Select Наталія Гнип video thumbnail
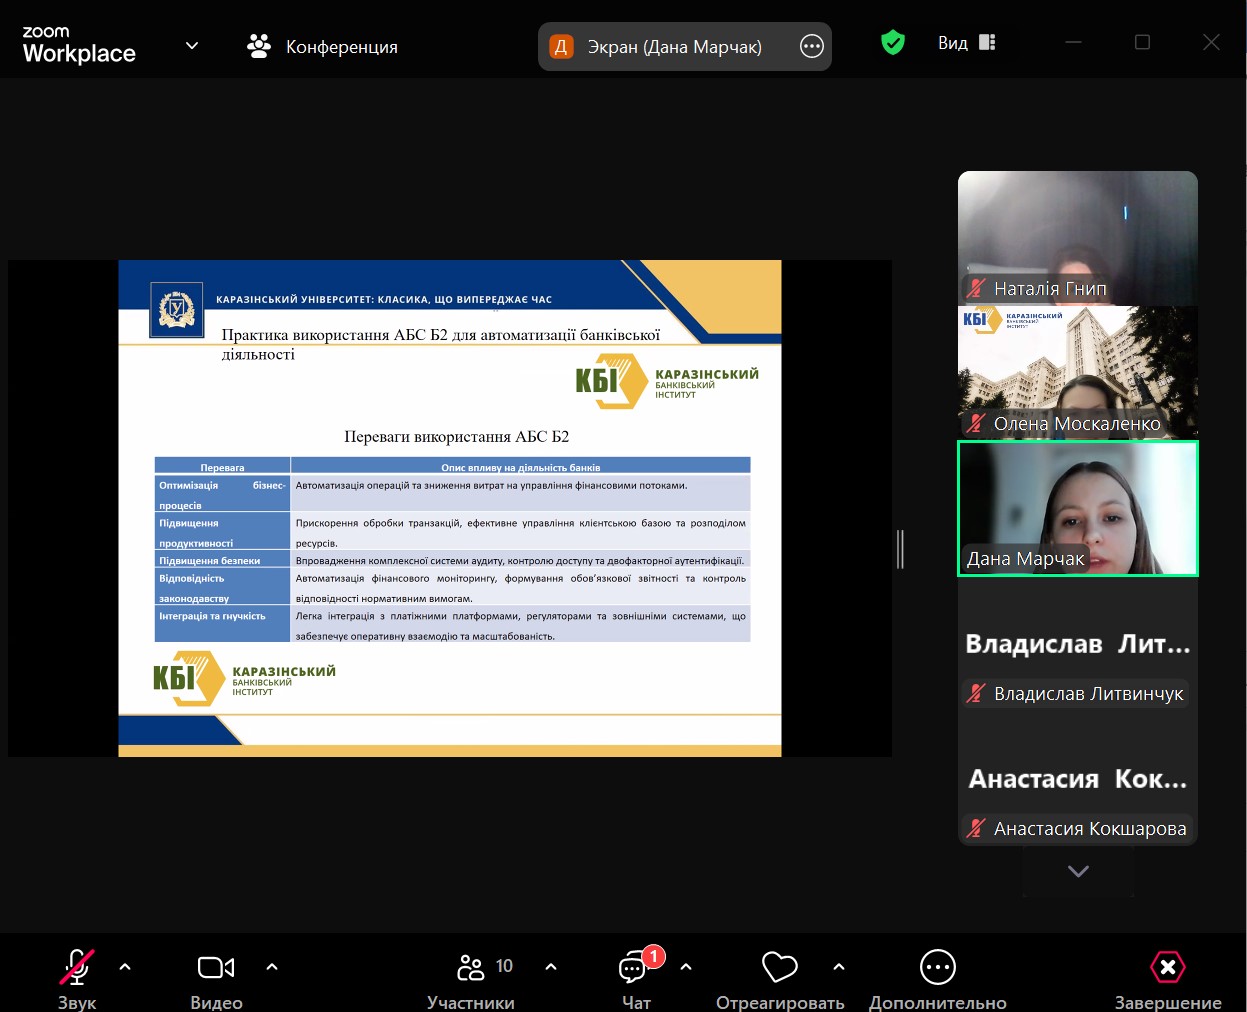The image size is (1247, 1012). (1078, 238)
